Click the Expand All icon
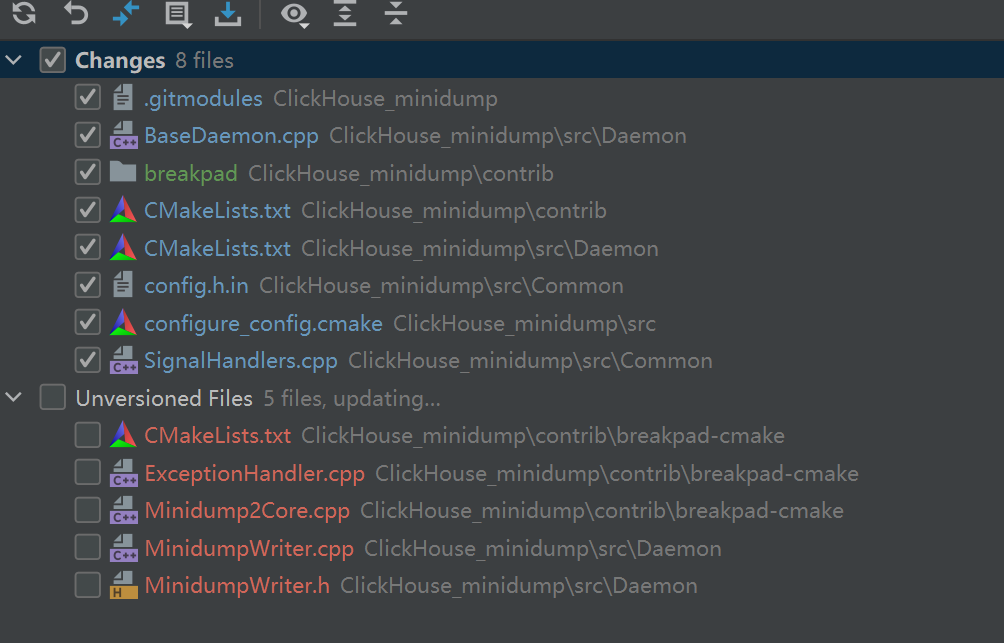The width and height of the screenshot is (1004, 643). [x=344, y=13]
